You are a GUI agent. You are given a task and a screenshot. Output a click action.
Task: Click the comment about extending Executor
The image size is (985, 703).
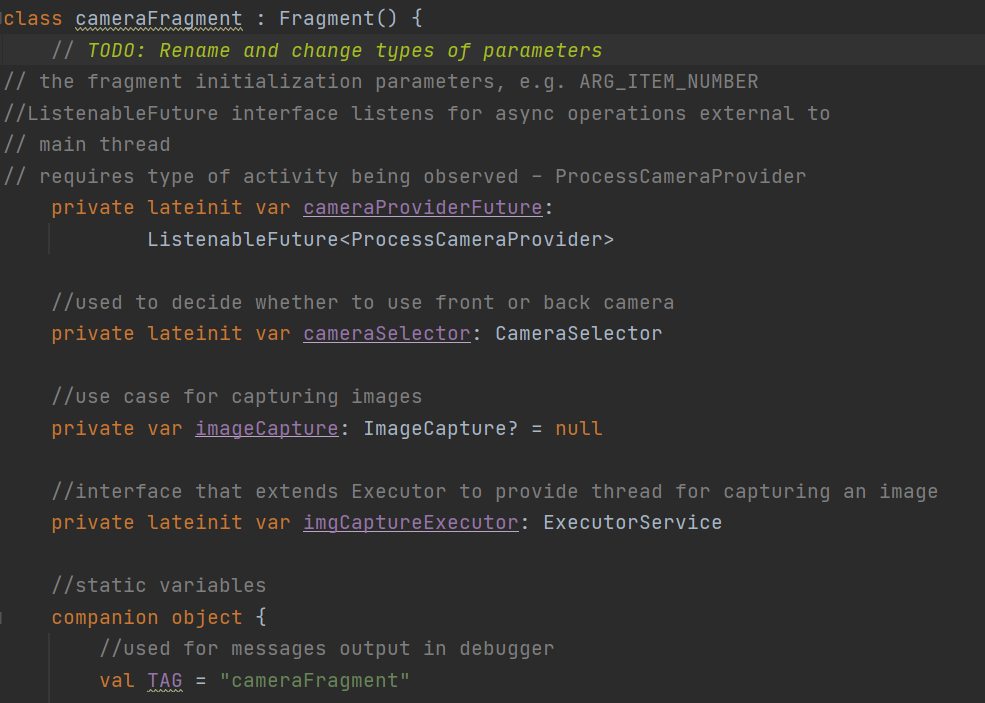(x=495, y=491)
